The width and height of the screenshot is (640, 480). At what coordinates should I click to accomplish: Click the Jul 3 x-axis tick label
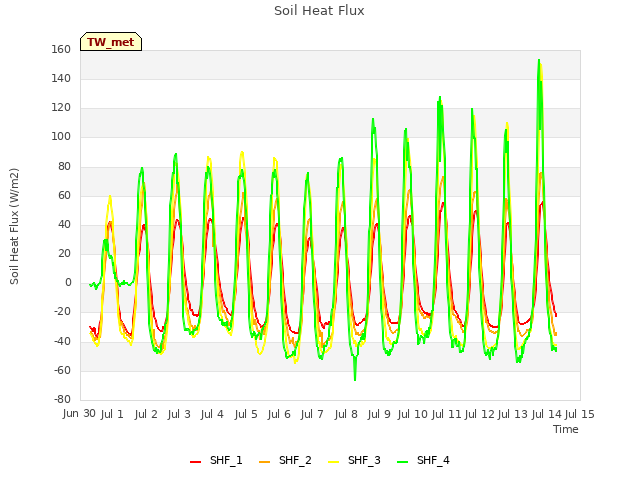[x=179, y=414]
